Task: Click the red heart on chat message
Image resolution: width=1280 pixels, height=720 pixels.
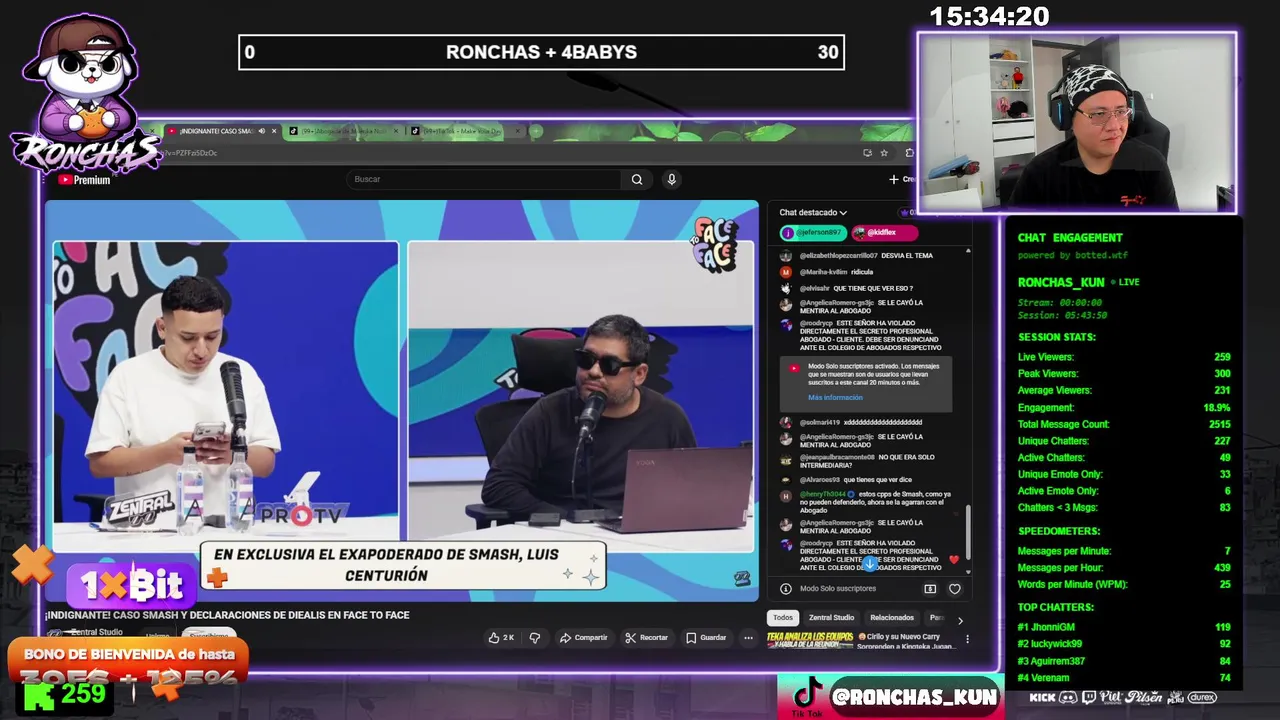Action: pos(954,559)
